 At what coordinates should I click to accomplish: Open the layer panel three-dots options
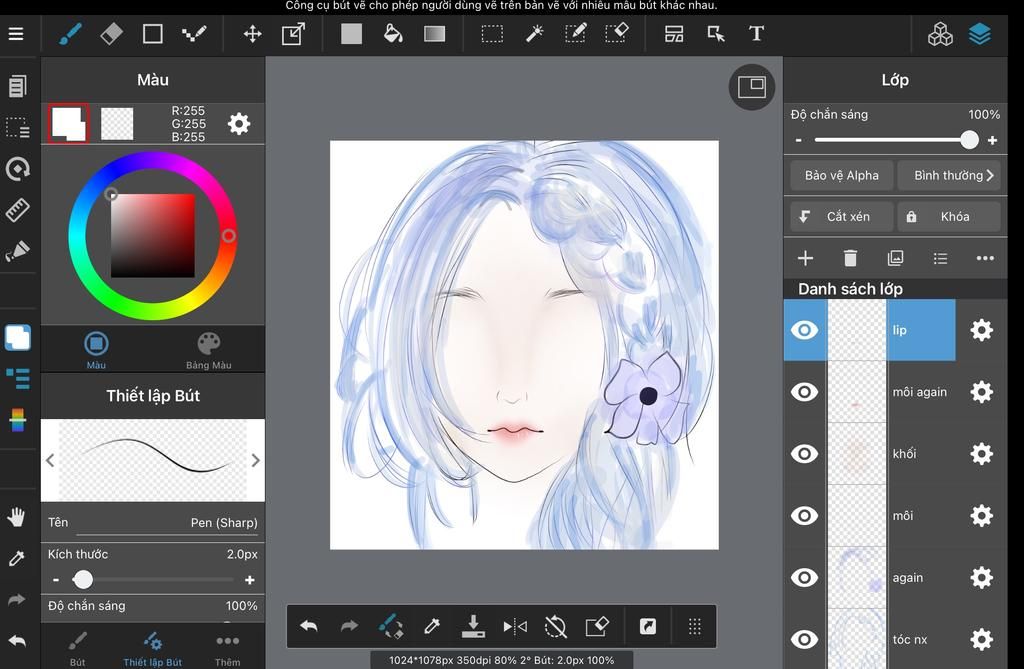985,258
